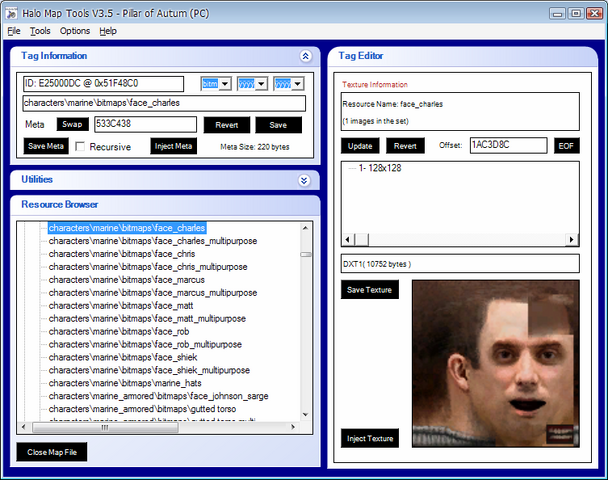Screen dimensions: 608x480
Task: Click the Offset field 1AC3D8C
Action: click(509, 145)
